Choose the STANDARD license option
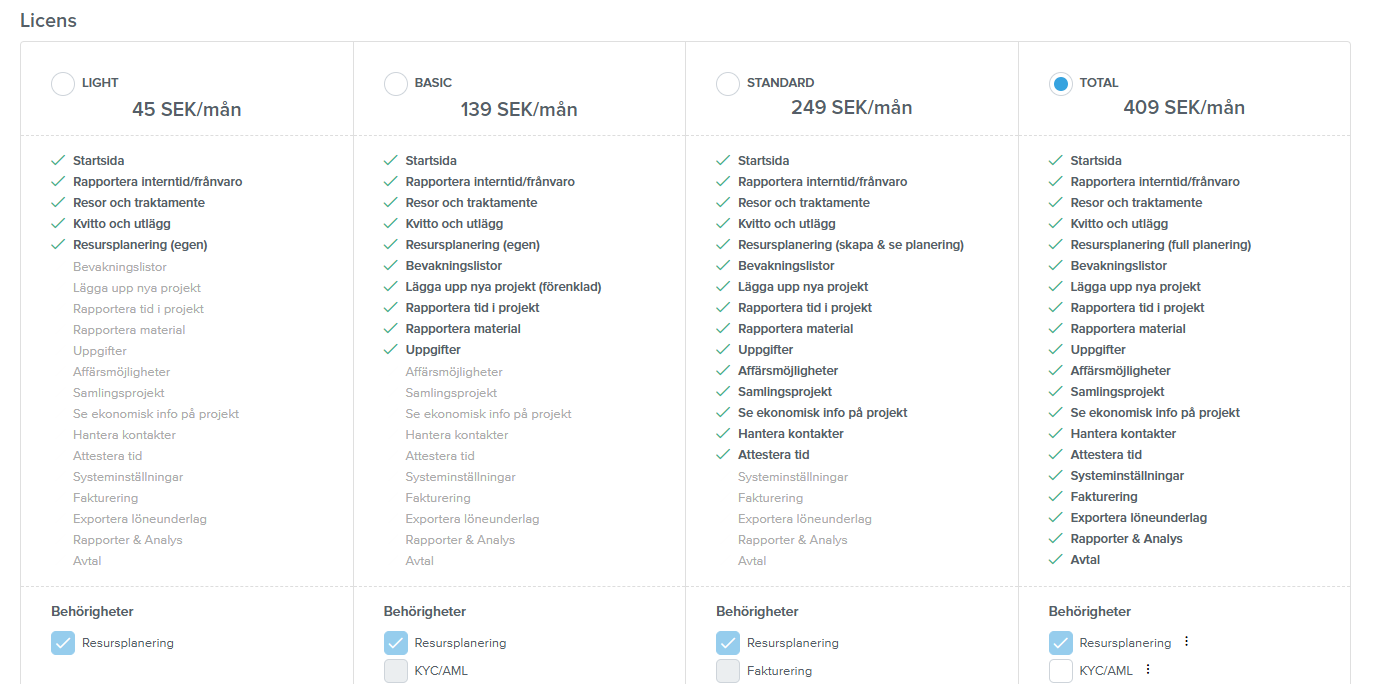The image size is (1374, 684). pos(728,84)
